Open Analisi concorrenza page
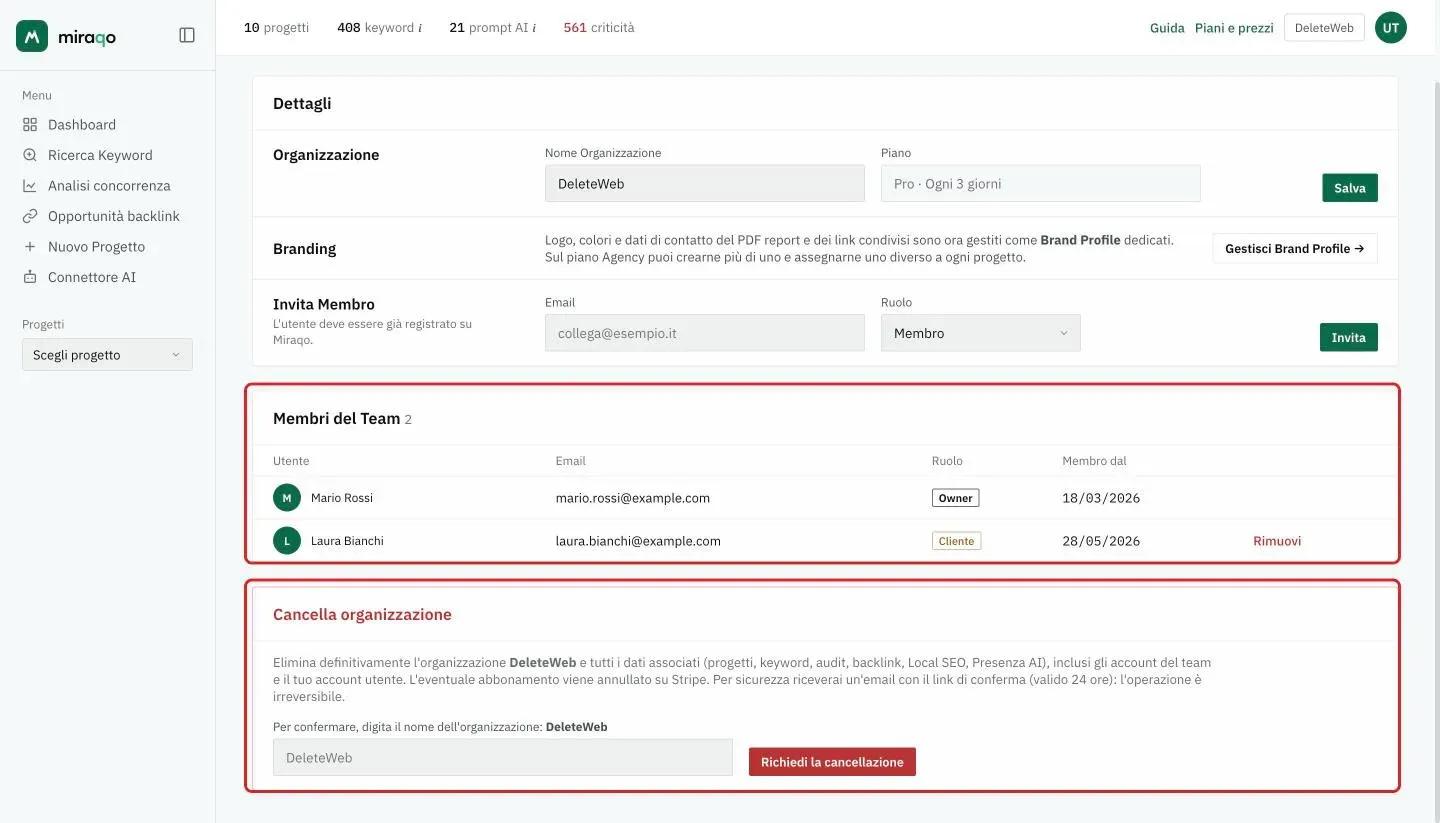The image size is (1440, 823). [x=109, y=186]
